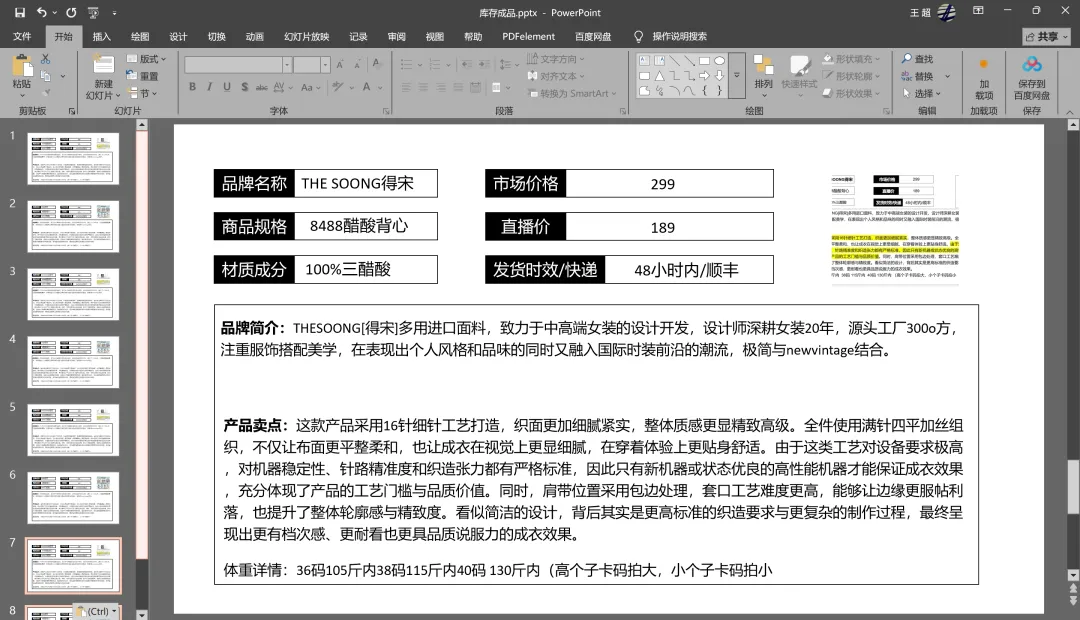Toggle text Shadow formatting
Viewport: 1080px width, 620px height.
[245, 87]
